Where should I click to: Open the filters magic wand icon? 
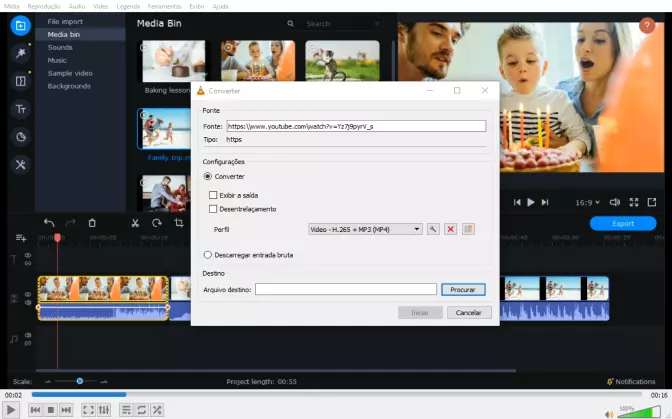pos(21,53)
